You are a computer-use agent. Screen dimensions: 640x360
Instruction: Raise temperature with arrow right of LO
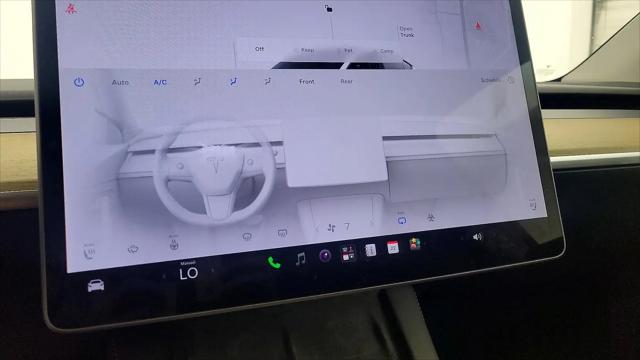pyautogui.click(x=212, y=270)
